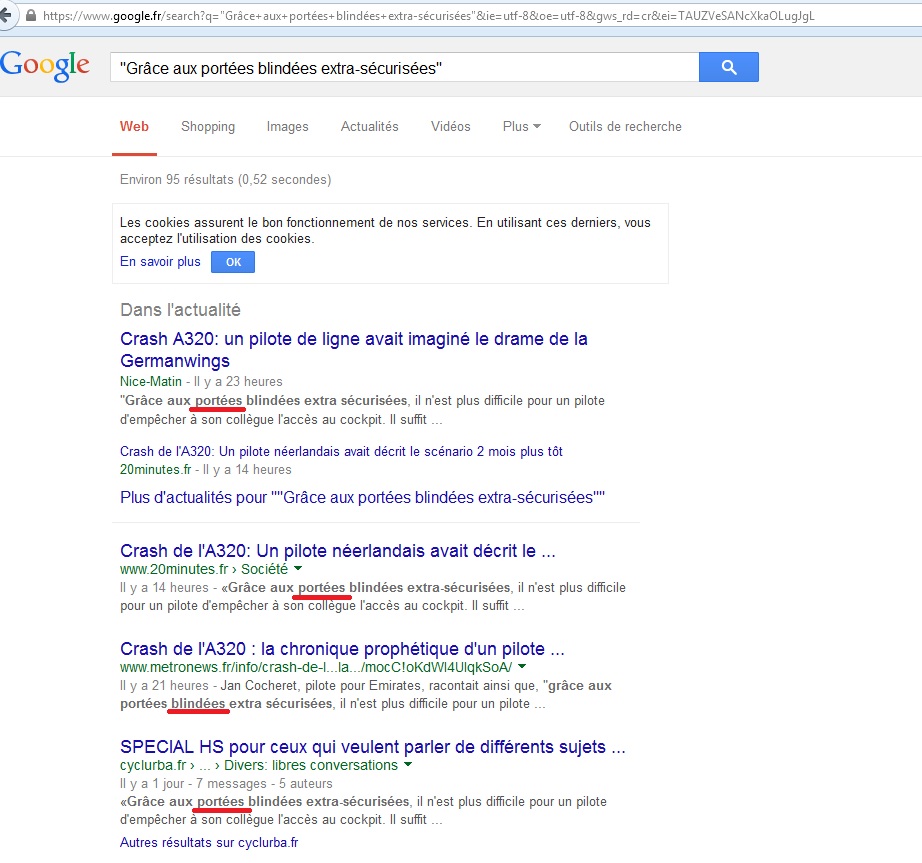Click OK to accept cookies

(x=233, y=262)
